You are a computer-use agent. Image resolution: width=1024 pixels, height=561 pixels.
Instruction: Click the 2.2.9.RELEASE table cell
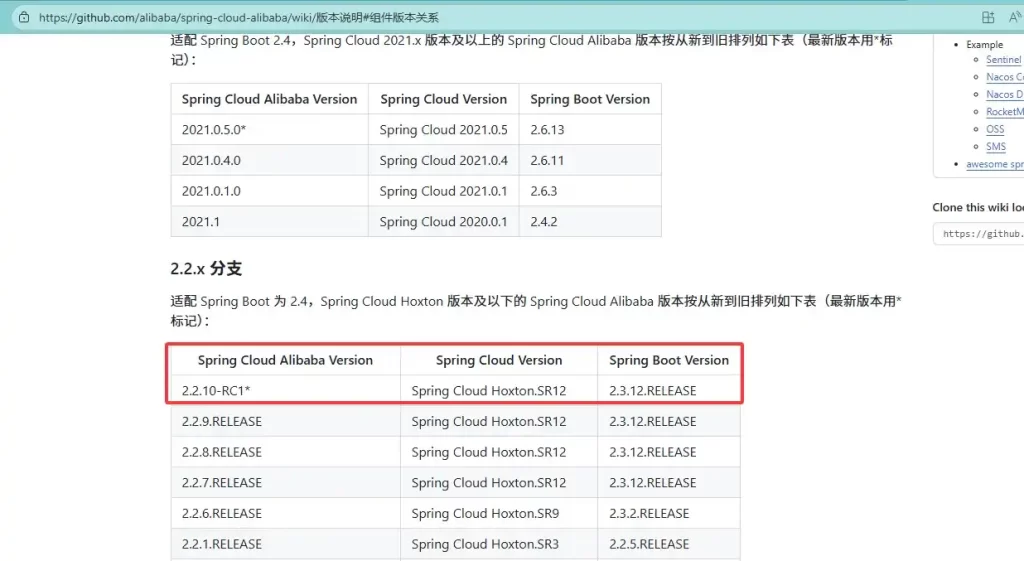coord(222,421)
